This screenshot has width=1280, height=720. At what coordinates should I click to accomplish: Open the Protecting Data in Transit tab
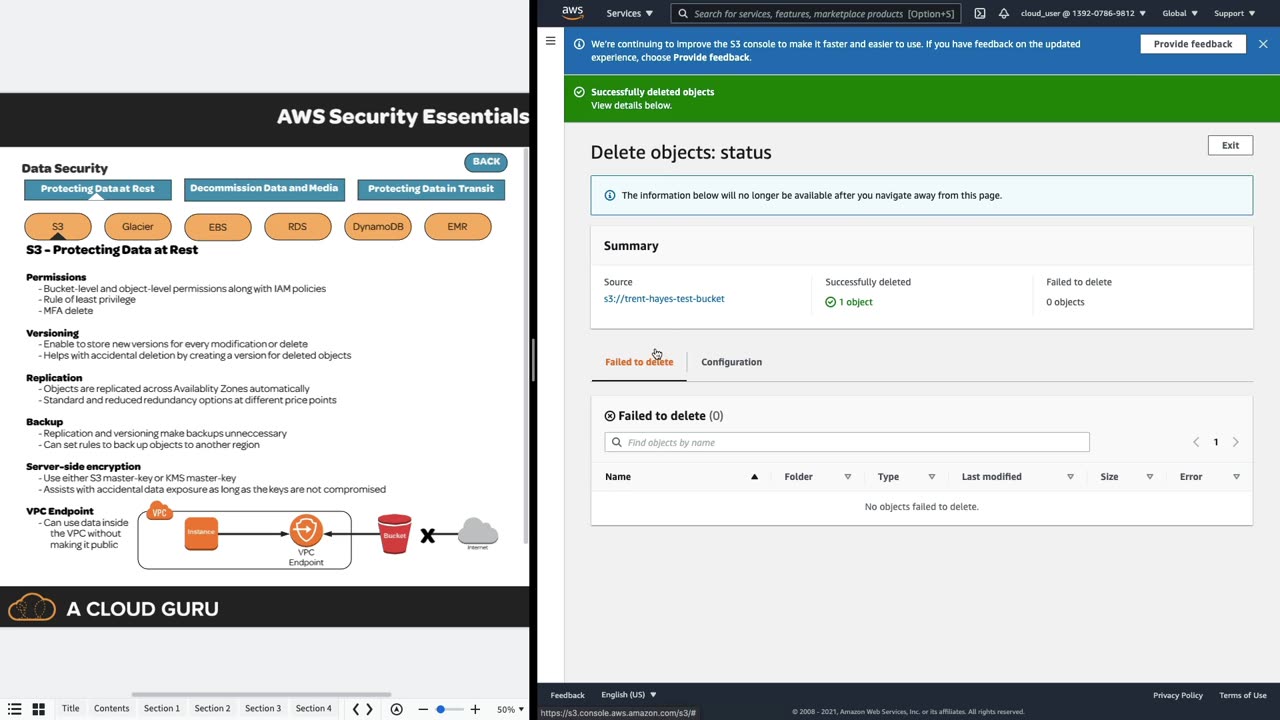(x=431, y=189)
